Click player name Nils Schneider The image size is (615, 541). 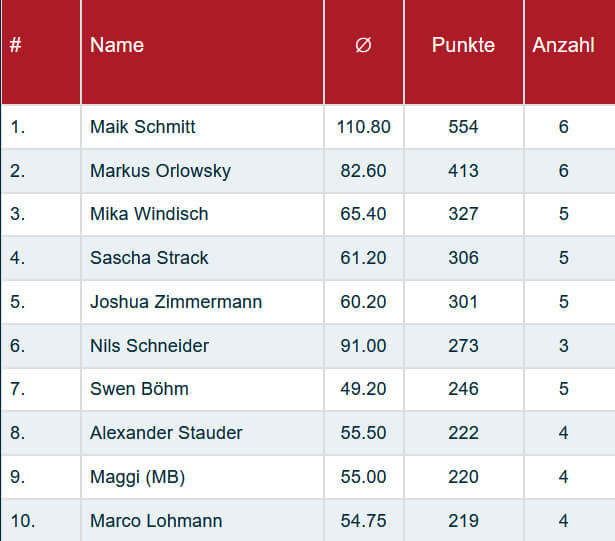149,346
